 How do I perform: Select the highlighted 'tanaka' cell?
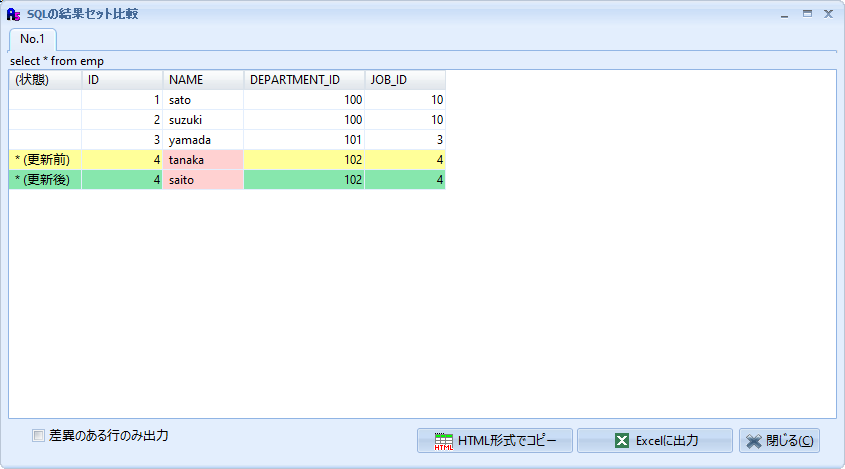coord(203,160)
